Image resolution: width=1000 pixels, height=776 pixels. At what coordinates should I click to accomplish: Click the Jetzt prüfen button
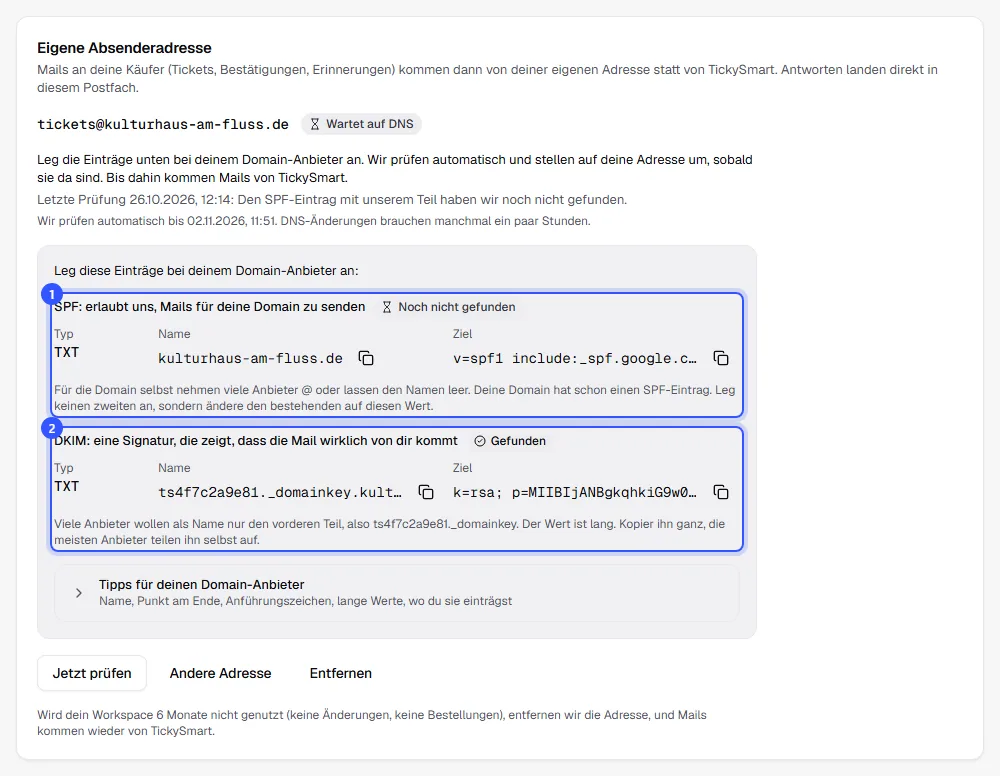point(92,673)
